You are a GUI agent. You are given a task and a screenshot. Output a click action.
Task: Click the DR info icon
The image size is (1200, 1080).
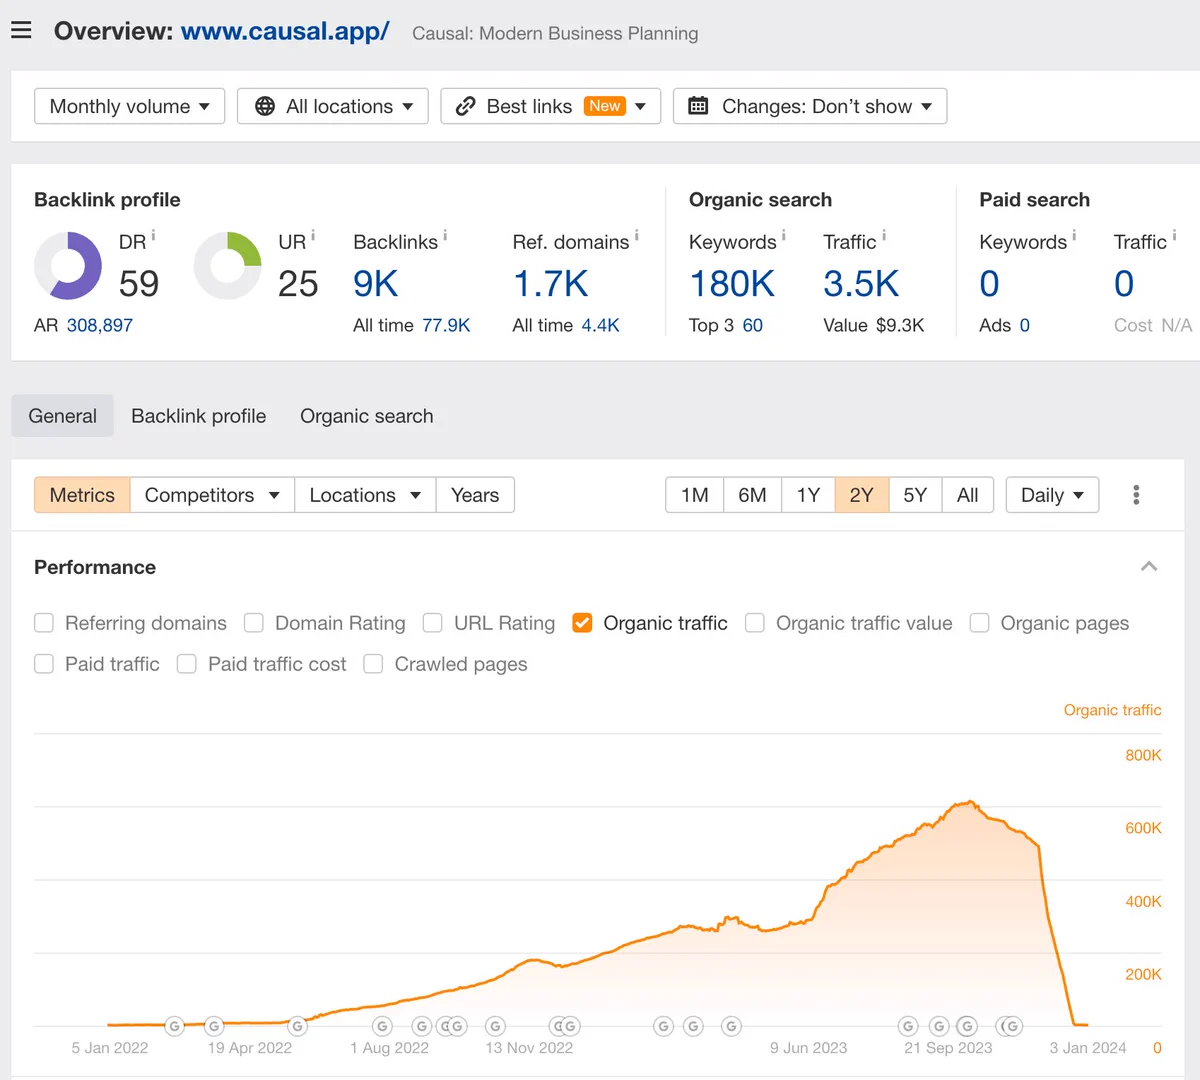(x=153, y=236)
